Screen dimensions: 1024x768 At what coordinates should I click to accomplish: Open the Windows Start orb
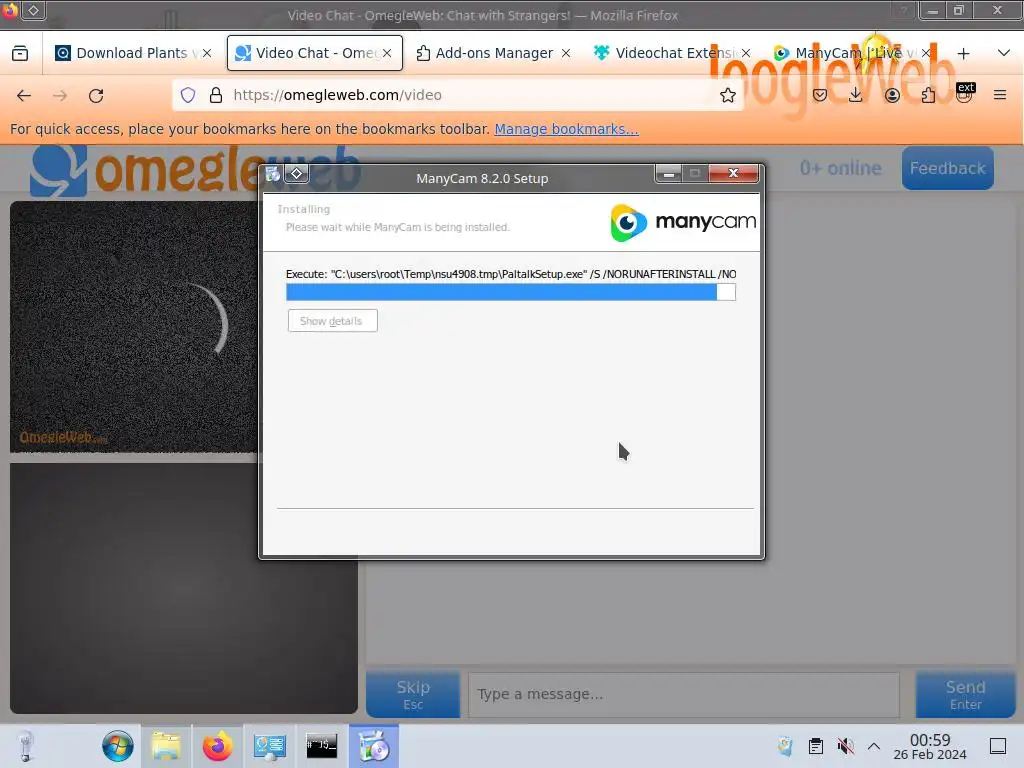pos(118,746)
